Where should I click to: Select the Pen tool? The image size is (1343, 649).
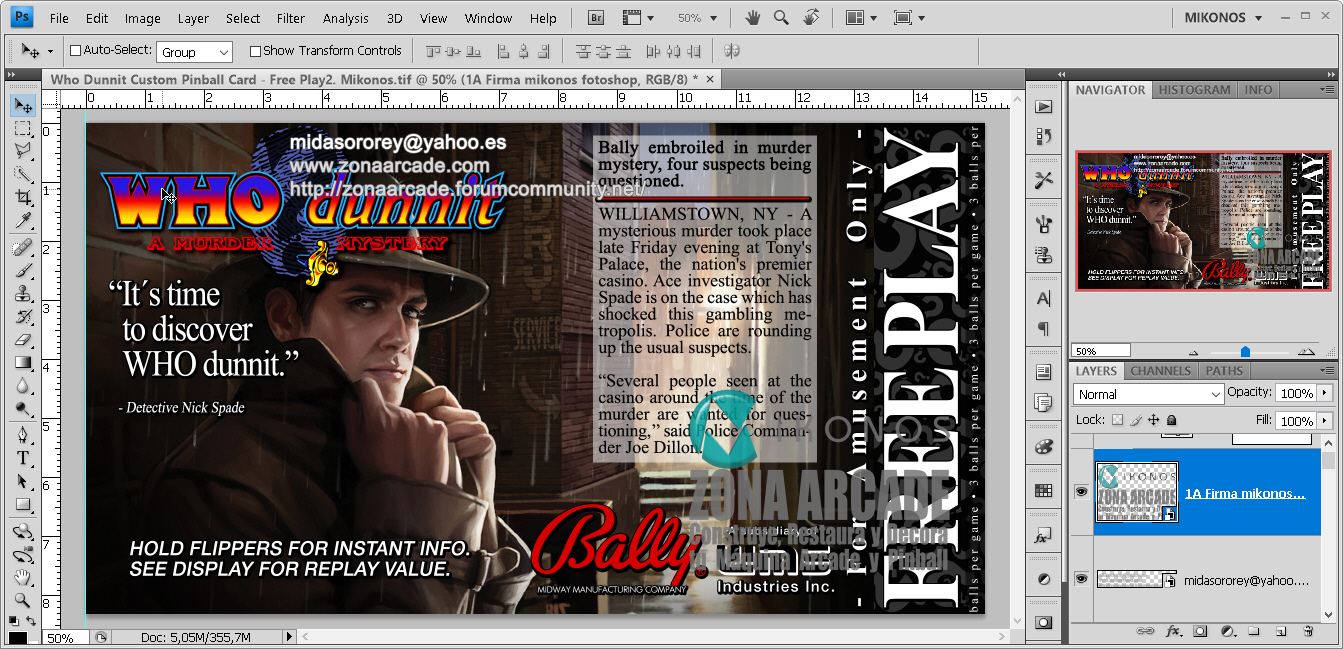[x=22, y=436]
